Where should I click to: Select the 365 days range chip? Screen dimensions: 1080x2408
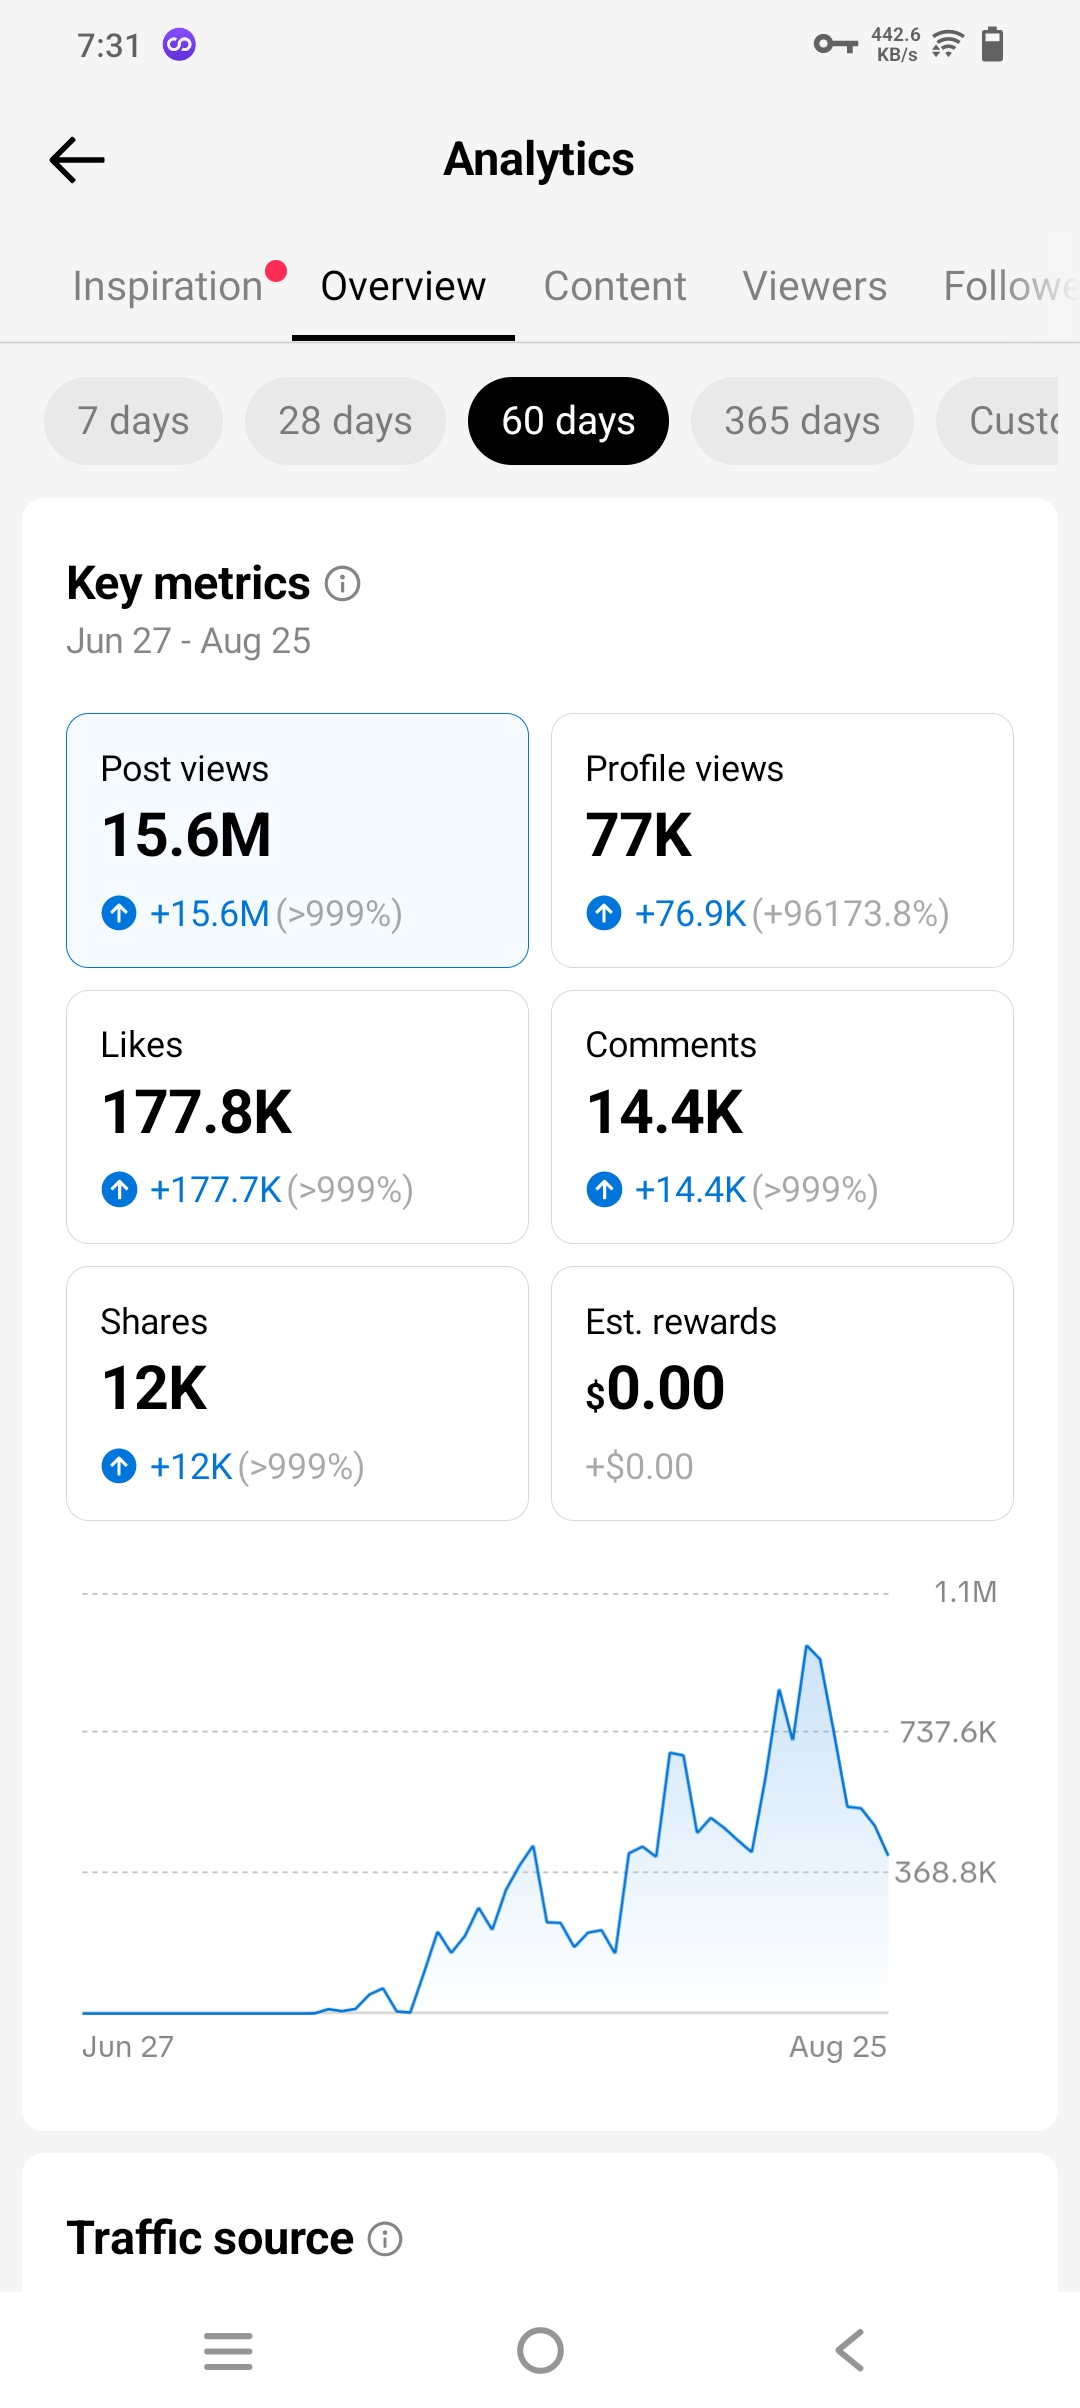click(802, 421)
